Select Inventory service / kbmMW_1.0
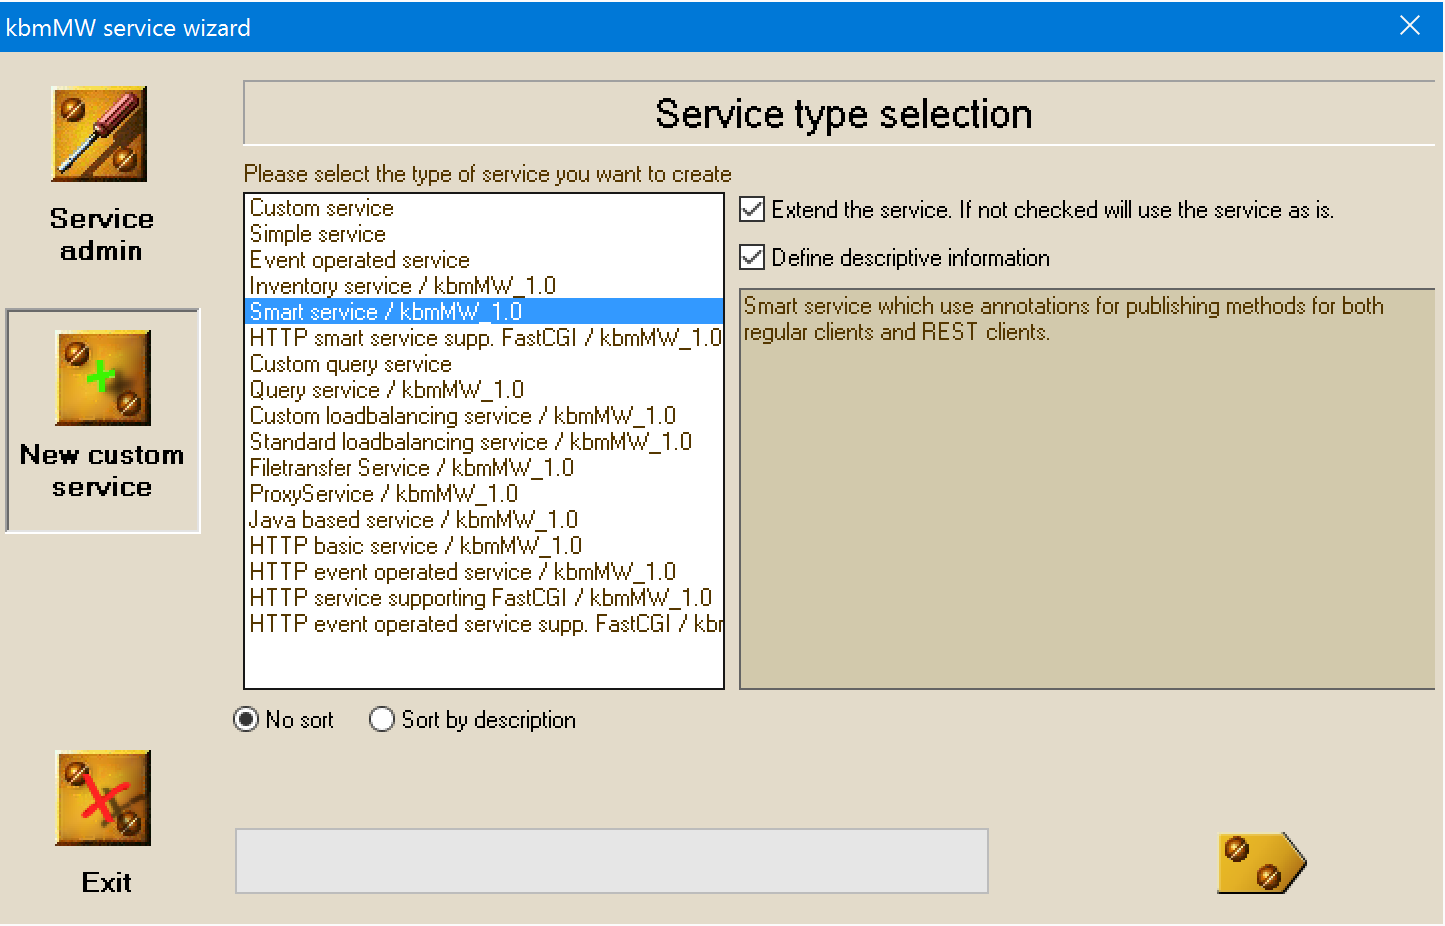This screenshot has width=1445, height=926. [x=403, y=286]
